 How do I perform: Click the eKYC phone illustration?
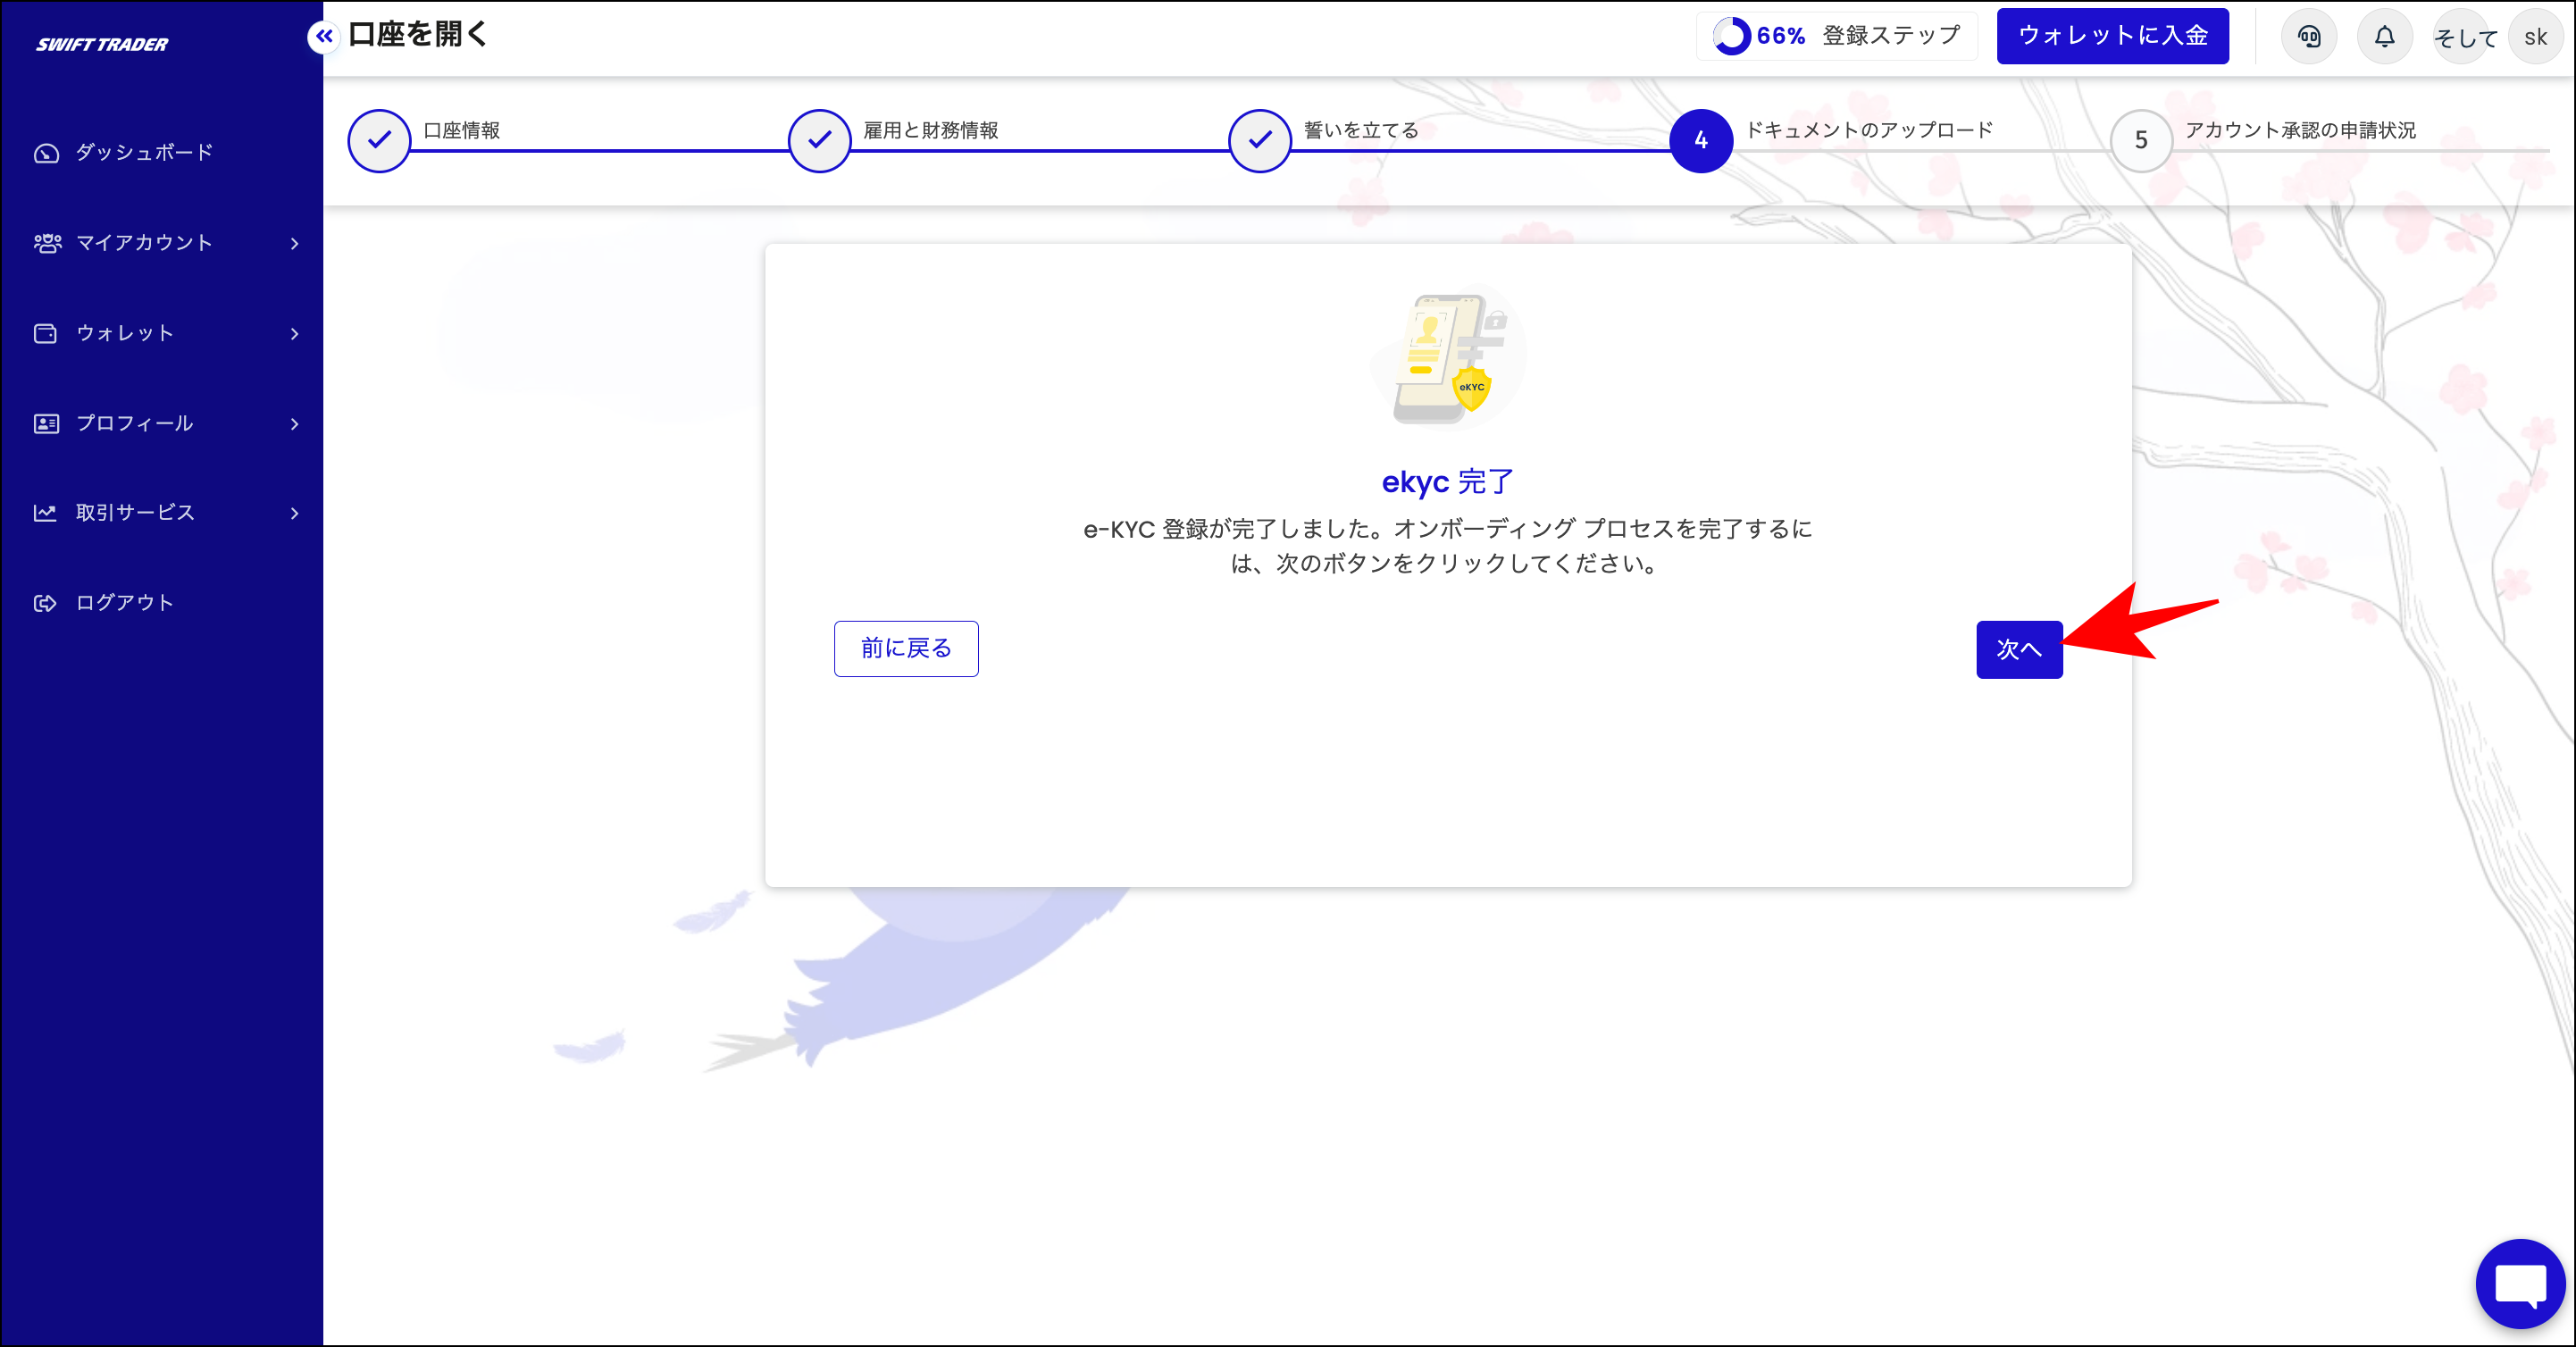(1447, 358)
